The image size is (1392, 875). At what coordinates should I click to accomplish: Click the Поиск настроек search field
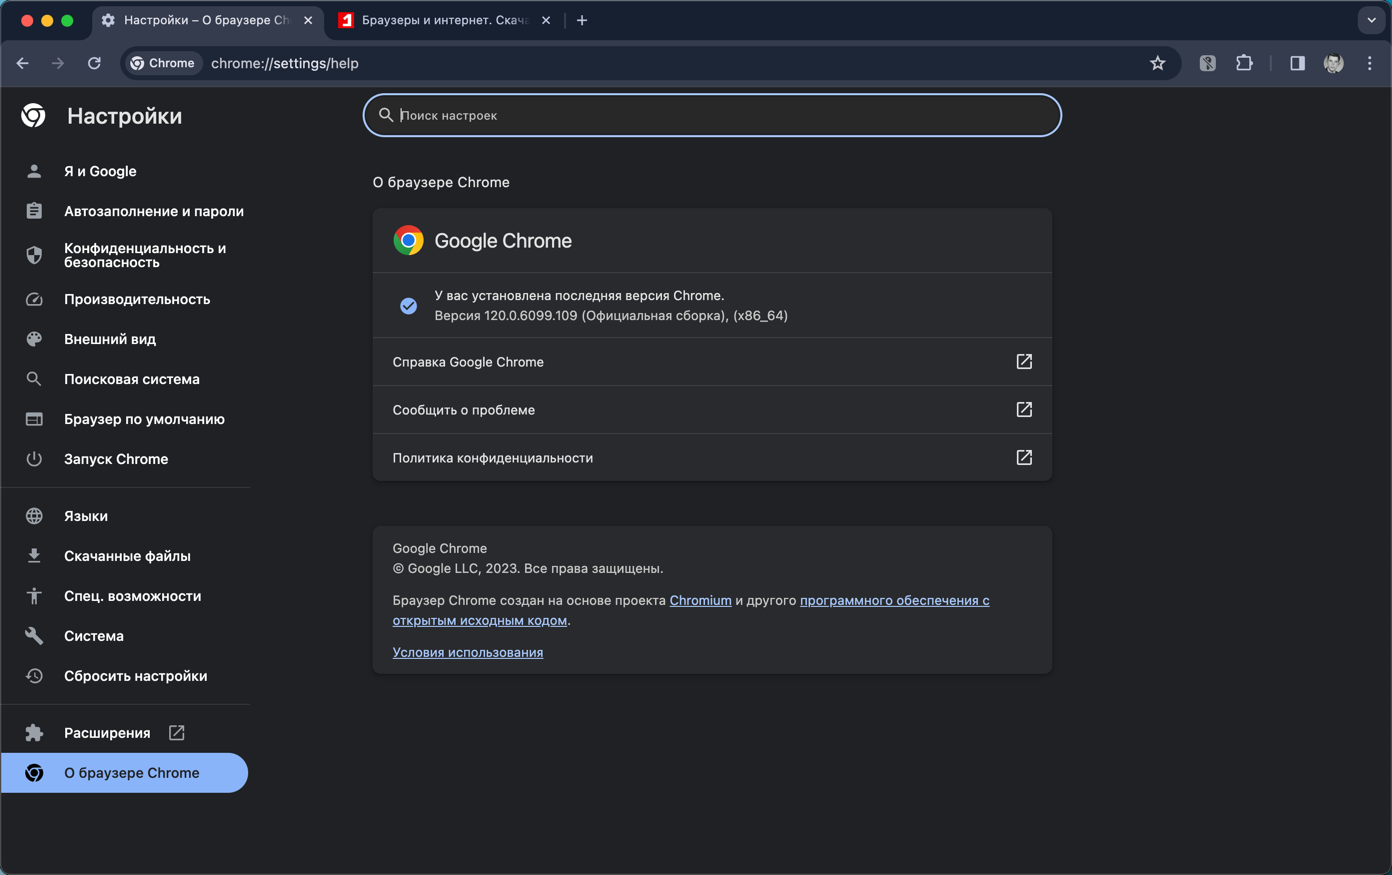click(712, 115)
